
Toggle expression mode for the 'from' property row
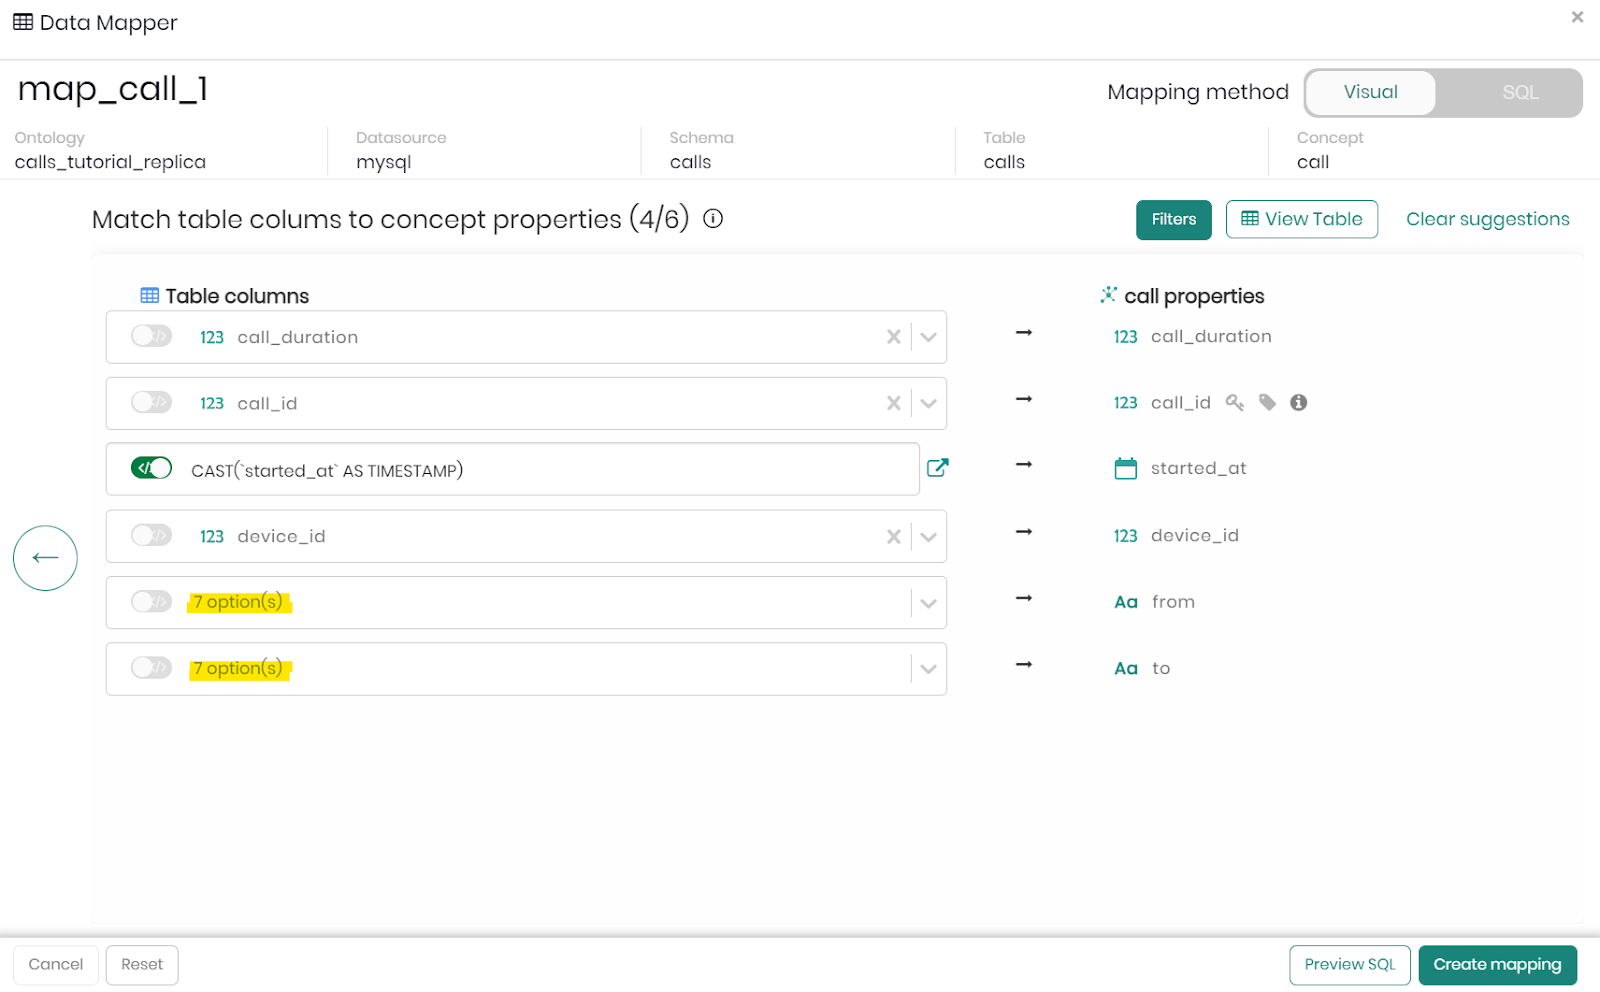tap(151, 601)
